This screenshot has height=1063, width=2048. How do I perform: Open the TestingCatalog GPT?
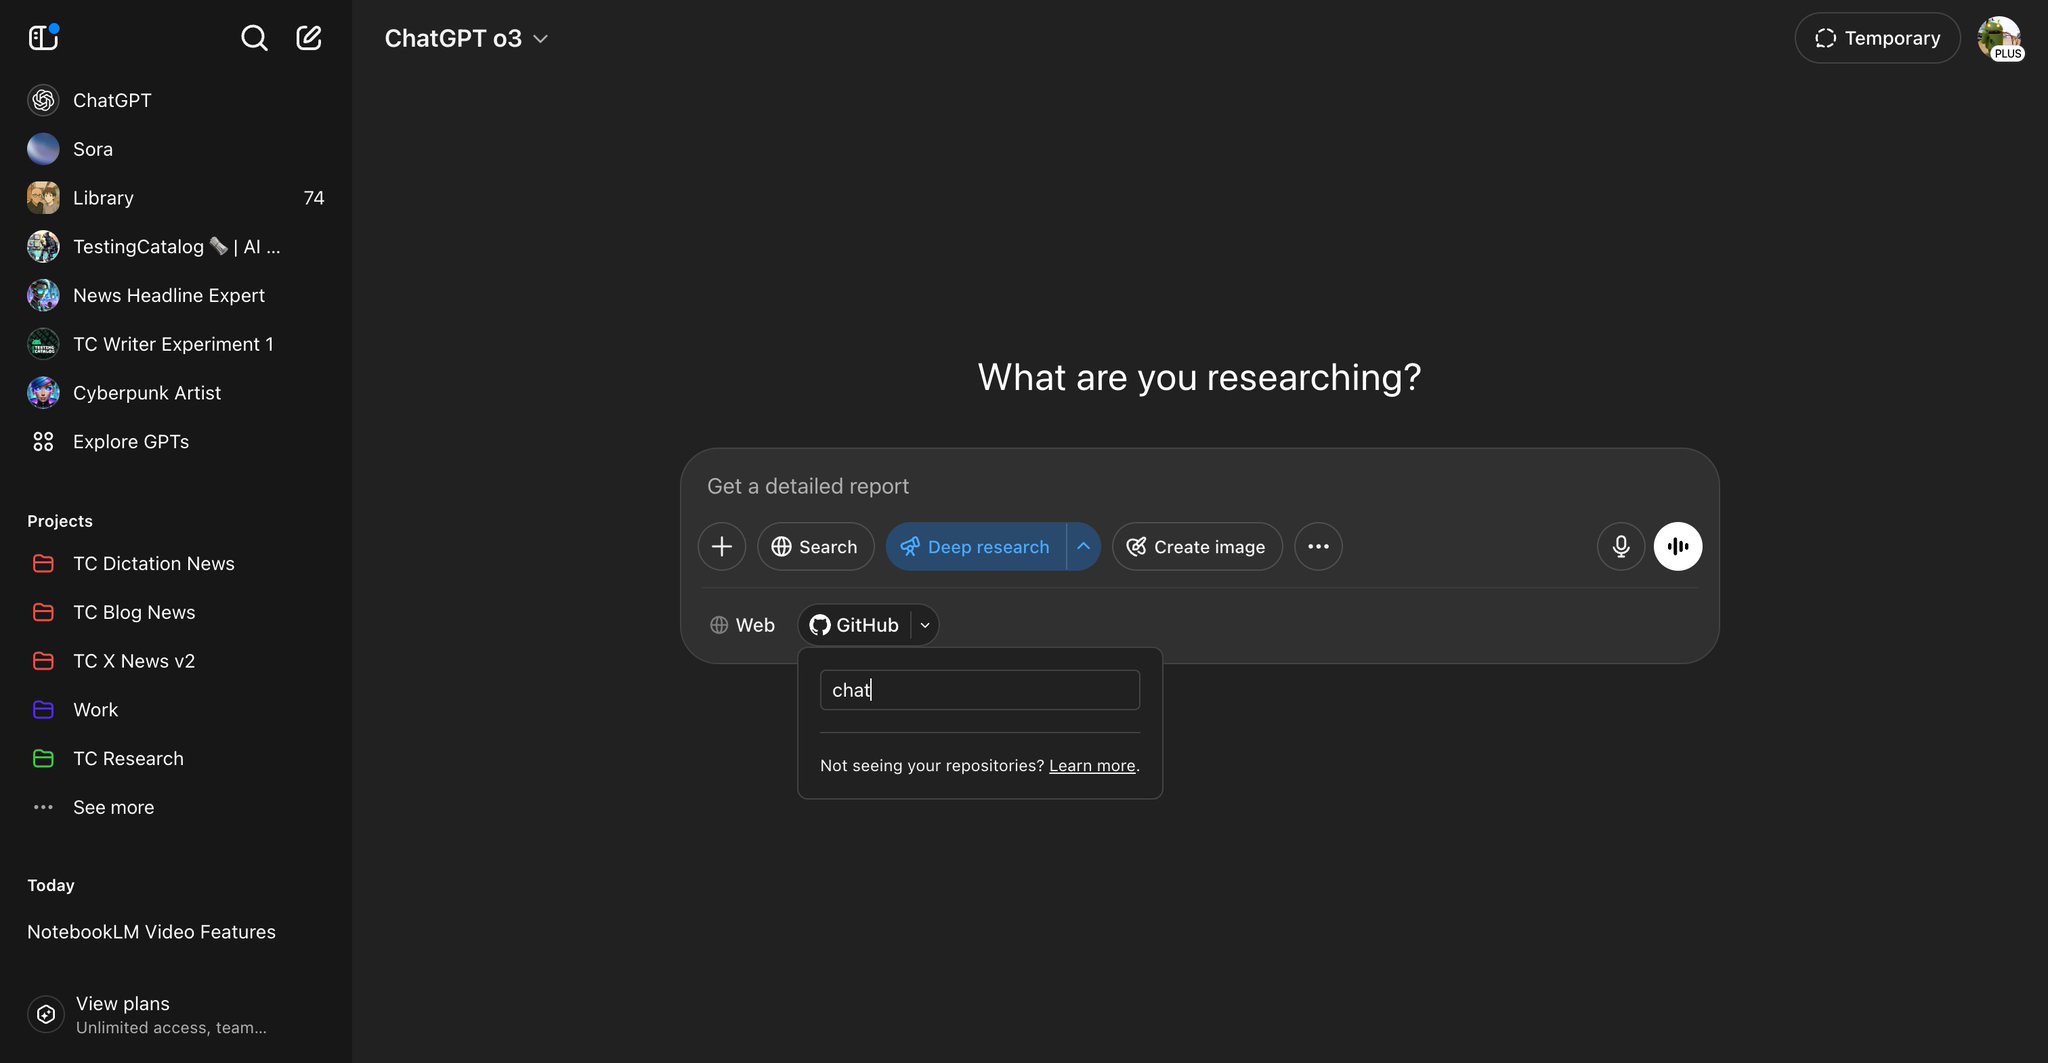click(176, 247)
